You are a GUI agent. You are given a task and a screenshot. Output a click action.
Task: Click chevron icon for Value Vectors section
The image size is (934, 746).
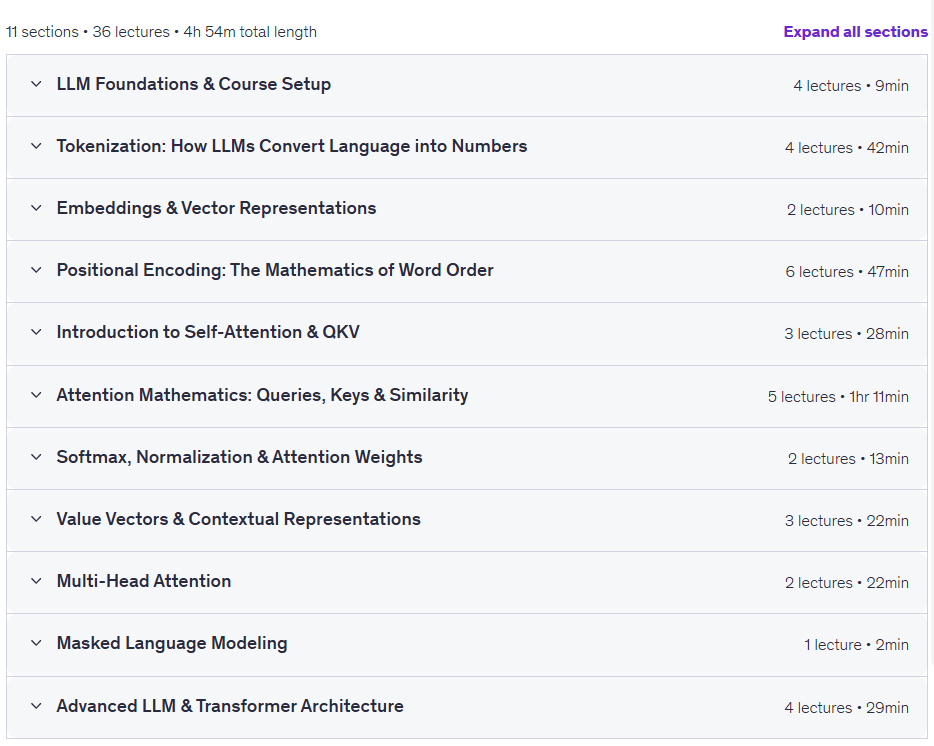[36, 519]
